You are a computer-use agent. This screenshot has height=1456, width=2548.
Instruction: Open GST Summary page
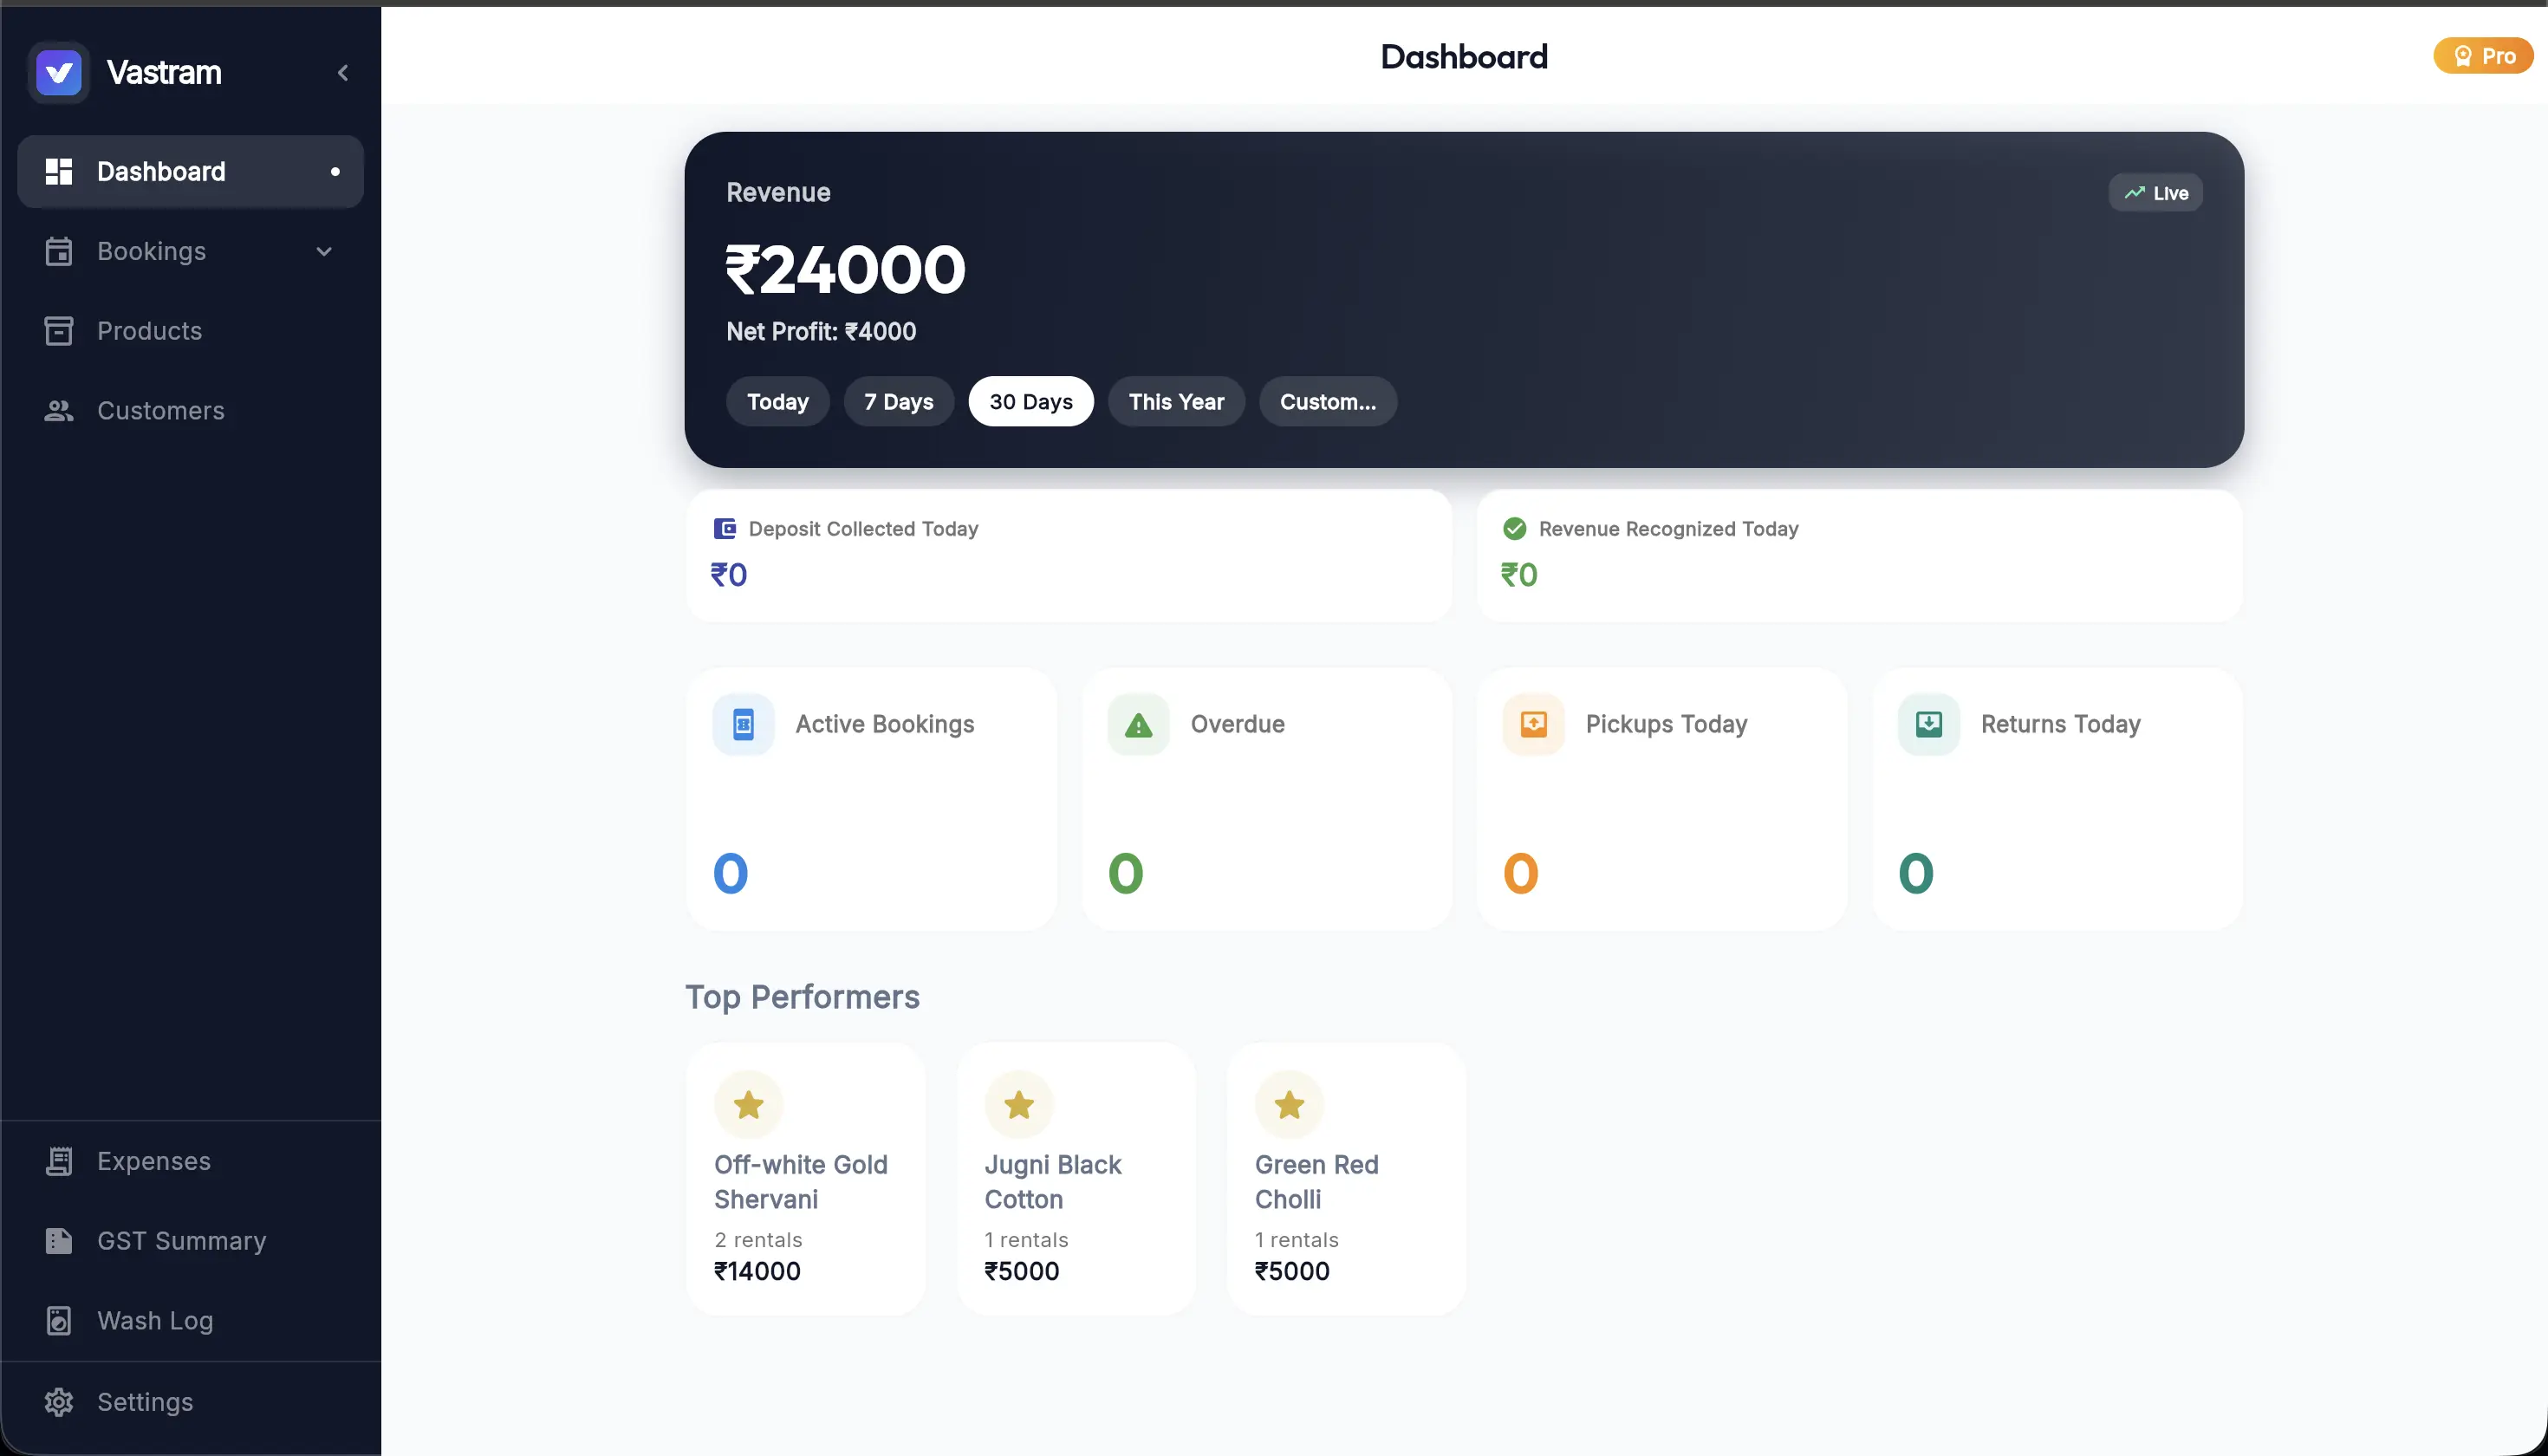pos(190,1241)
